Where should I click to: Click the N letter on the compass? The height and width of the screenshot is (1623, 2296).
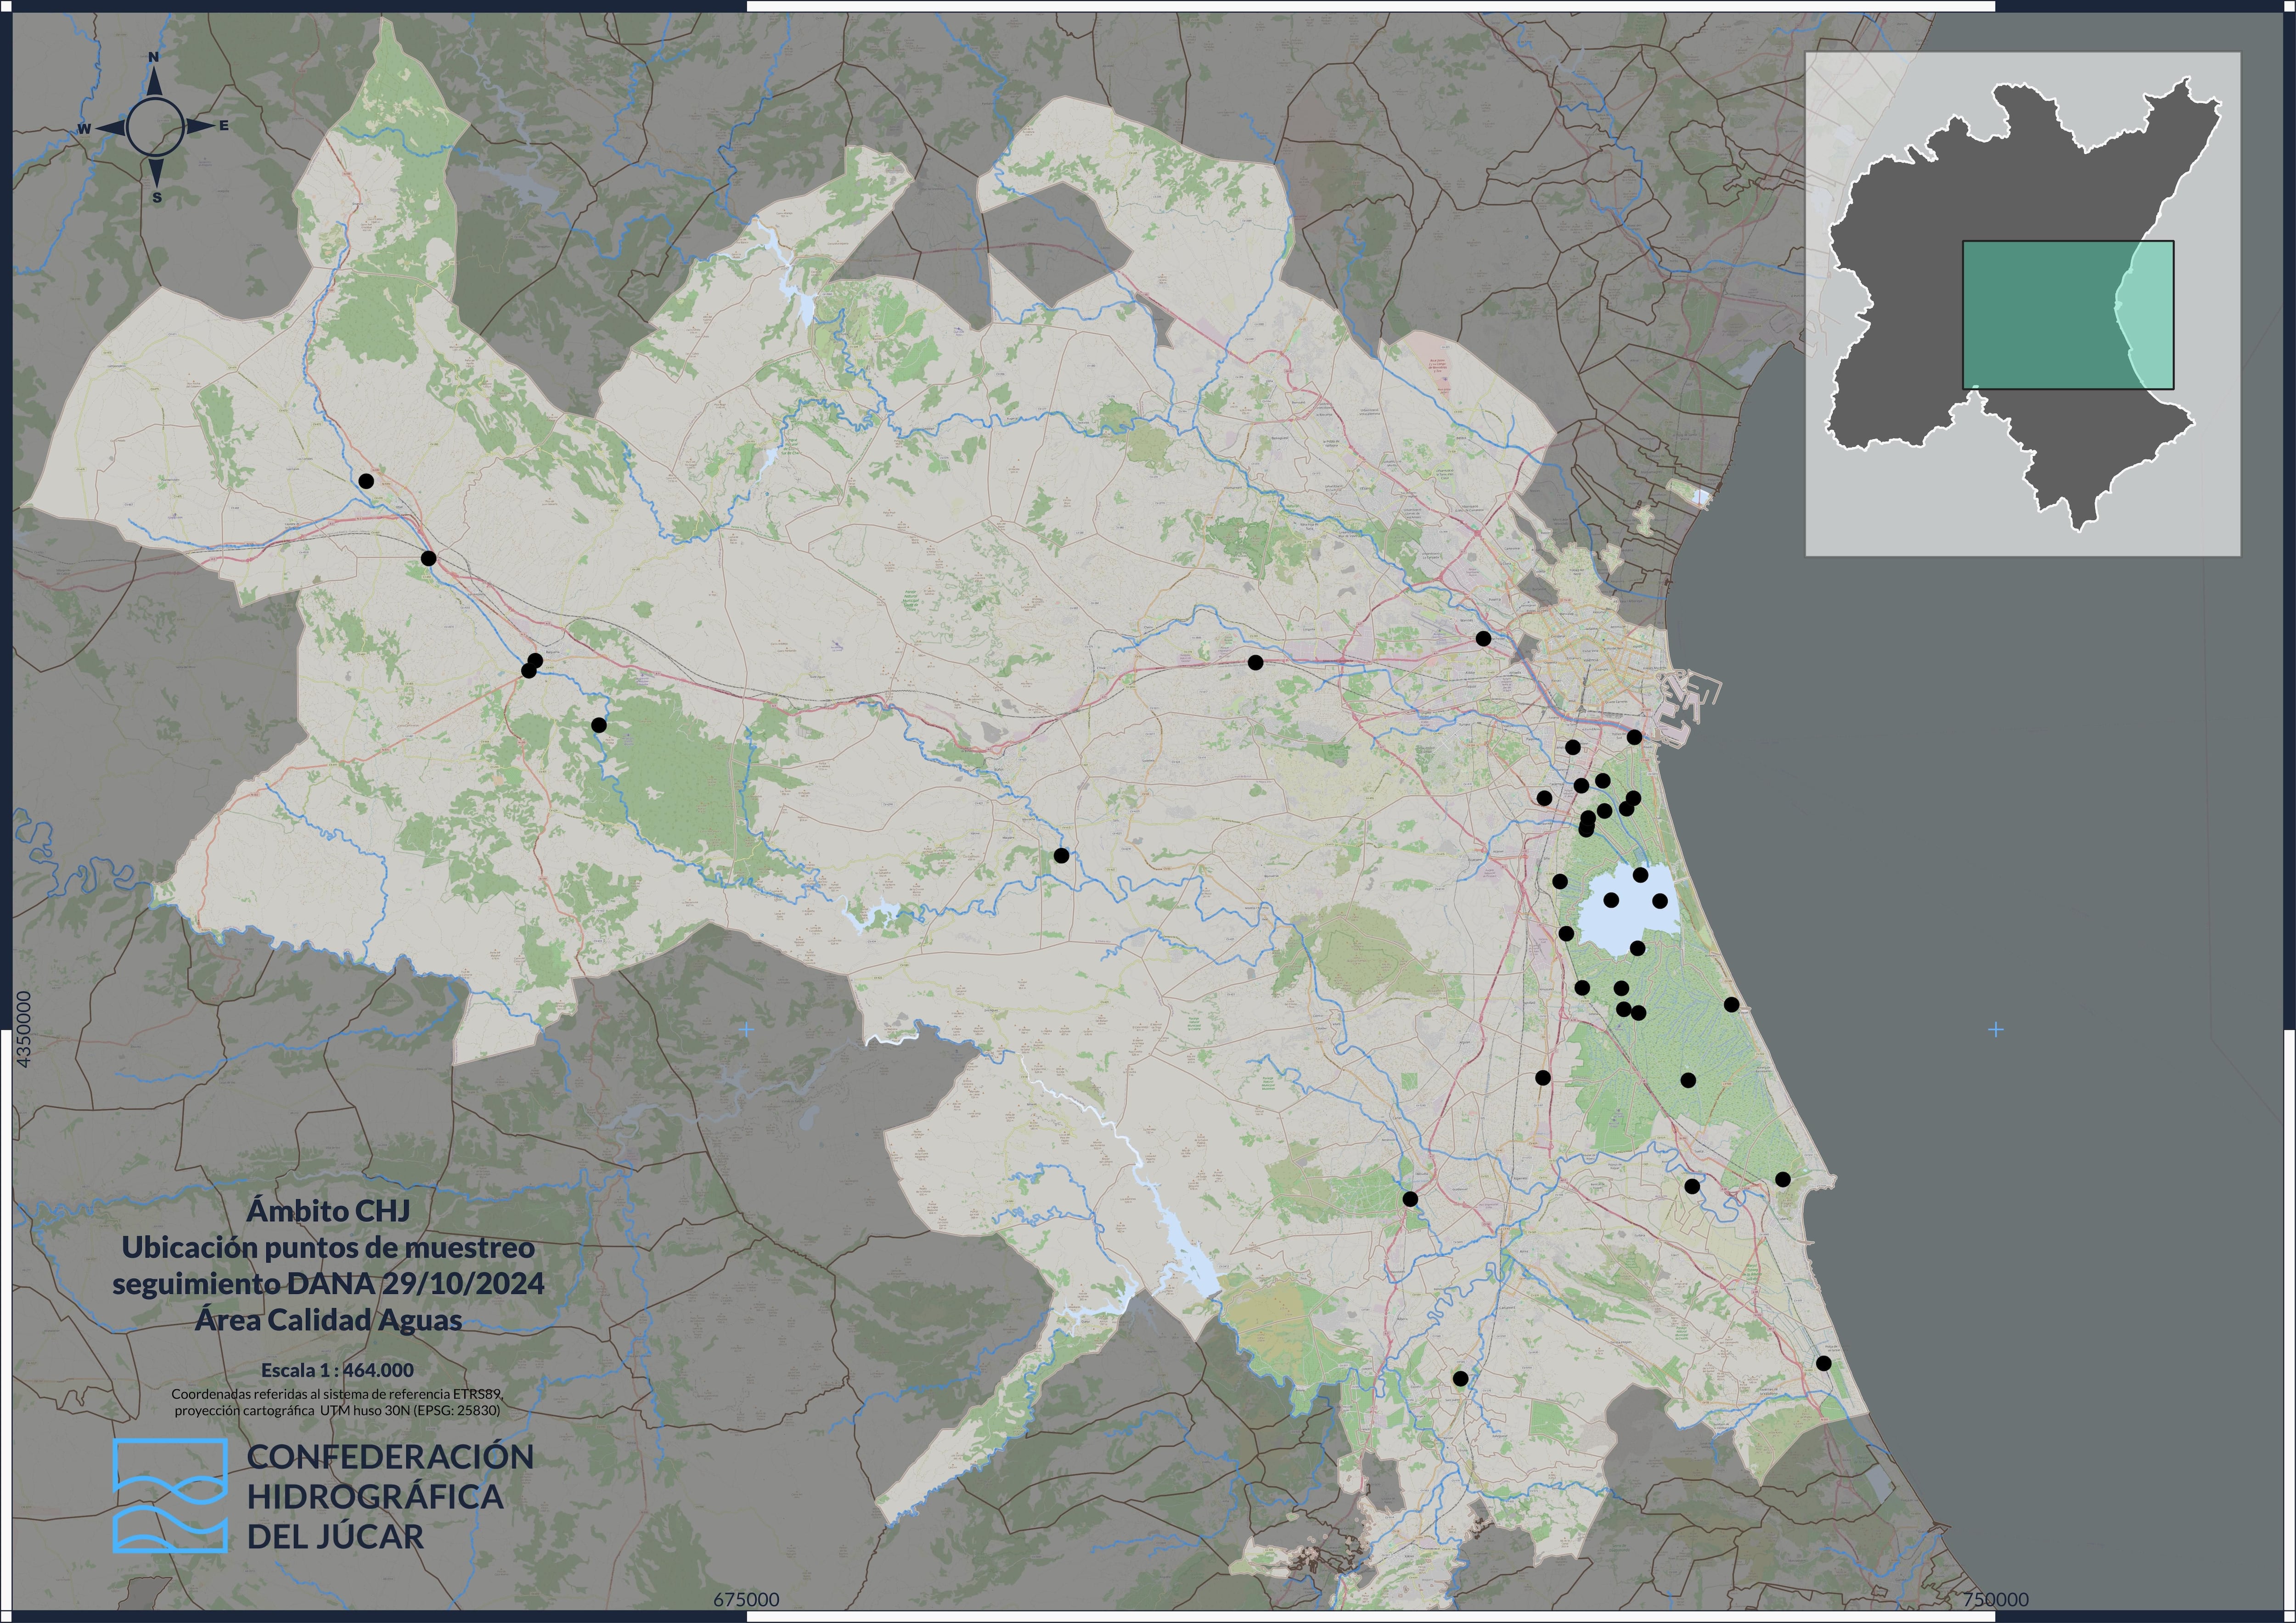pos(154,58)
